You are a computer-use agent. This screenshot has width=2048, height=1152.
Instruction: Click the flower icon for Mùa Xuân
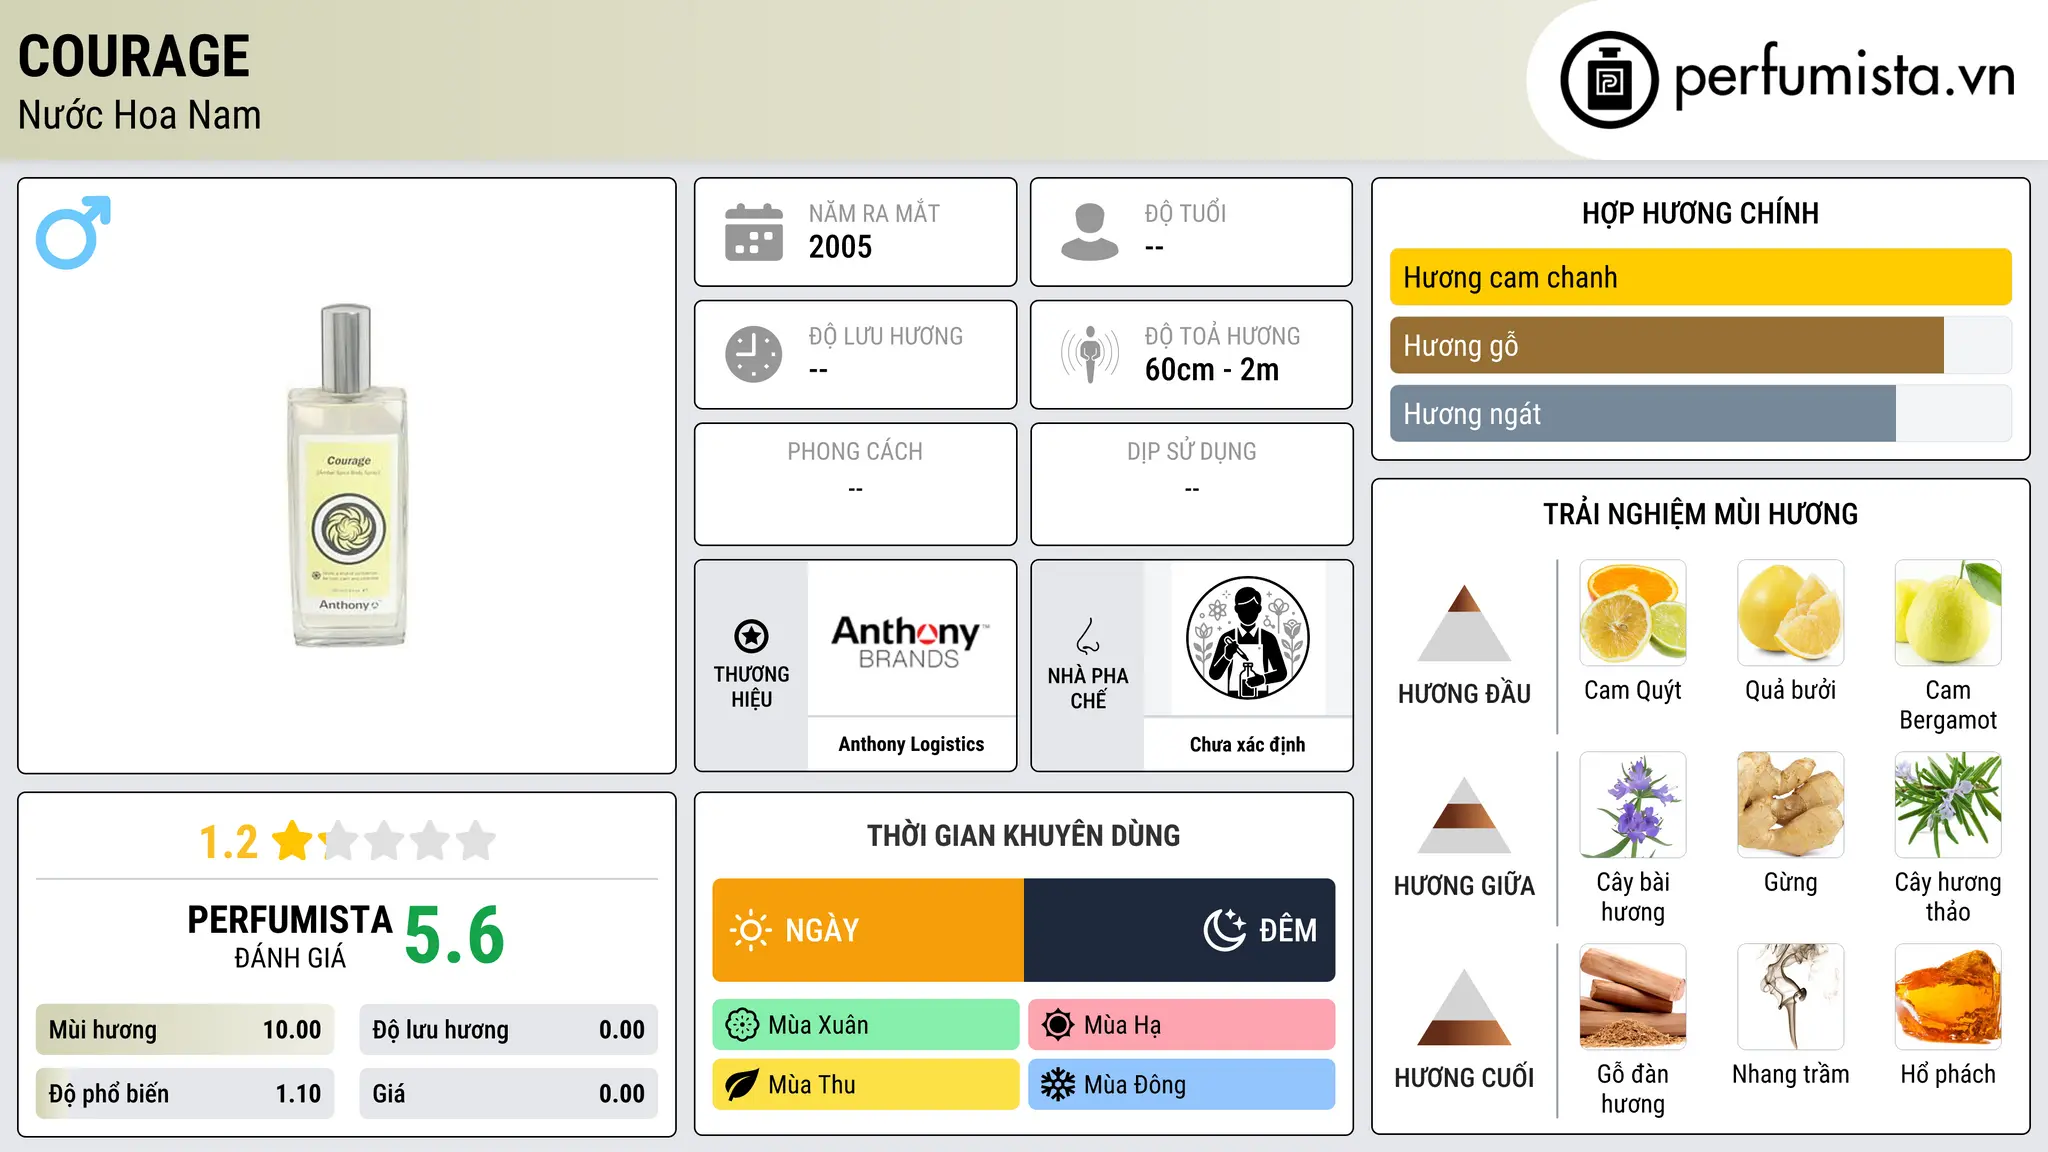click(742, 1025)
